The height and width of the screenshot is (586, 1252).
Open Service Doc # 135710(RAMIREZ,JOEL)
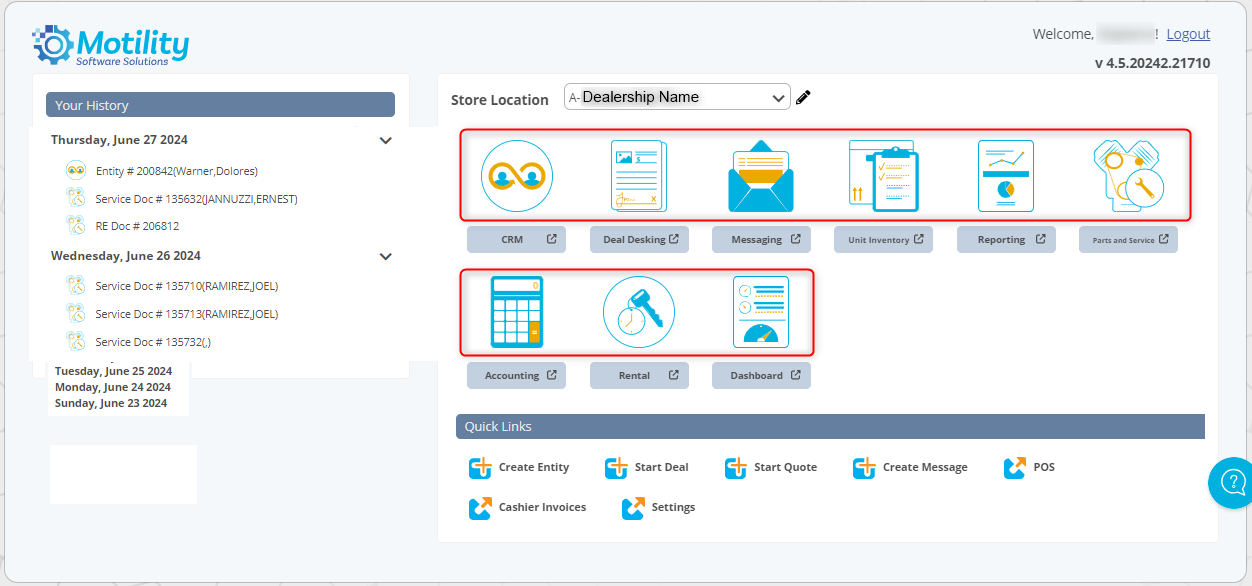(x=187, y=286)
